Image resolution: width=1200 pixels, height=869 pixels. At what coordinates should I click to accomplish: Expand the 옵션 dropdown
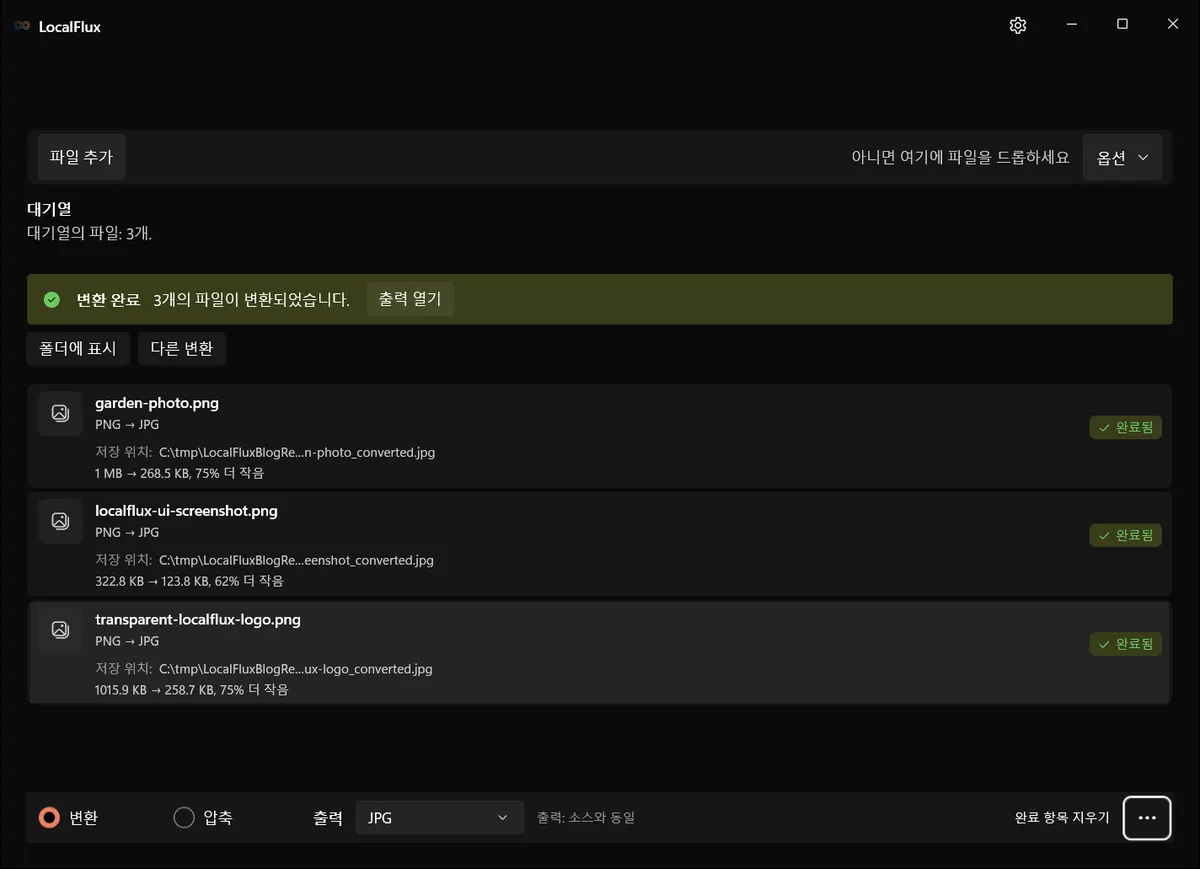(1122, 157)
